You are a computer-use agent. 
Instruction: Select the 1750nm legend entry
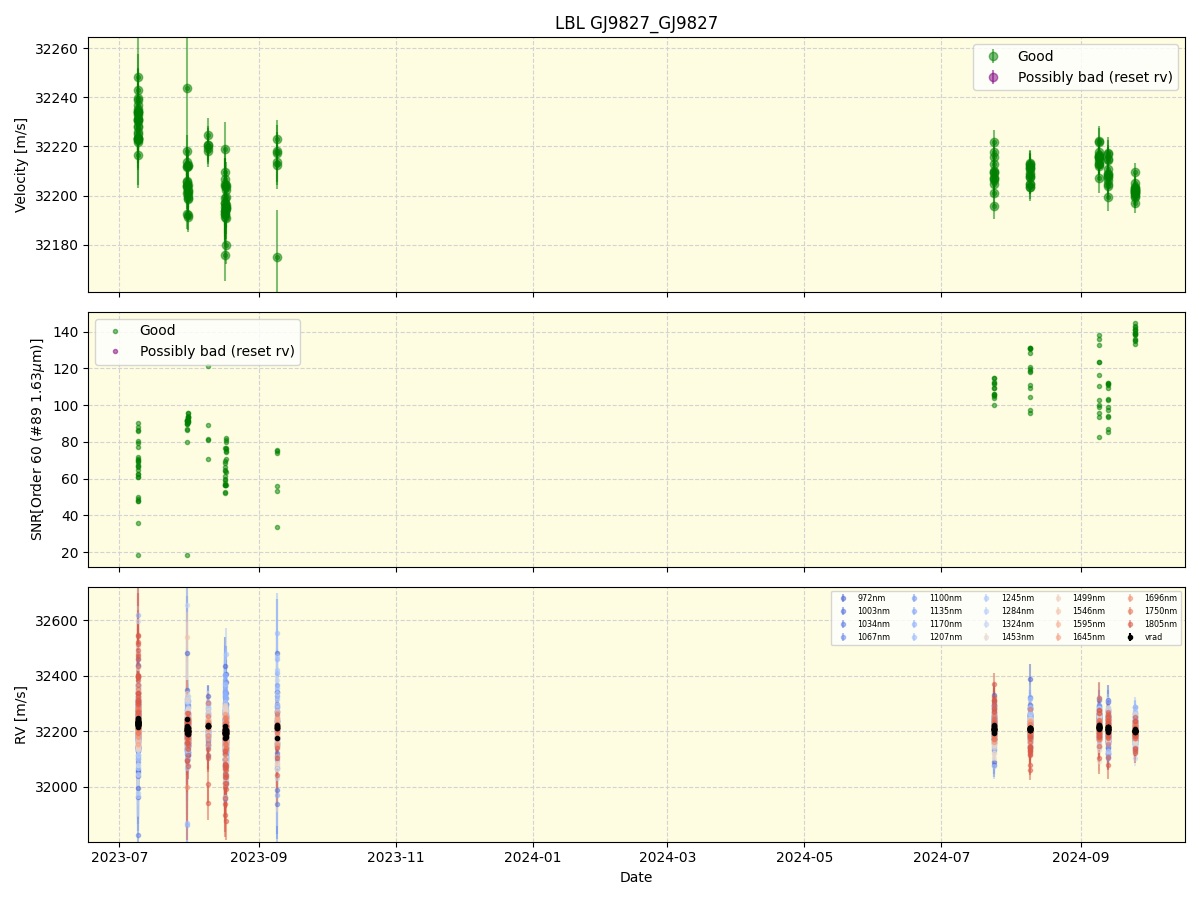(1161, 611)
